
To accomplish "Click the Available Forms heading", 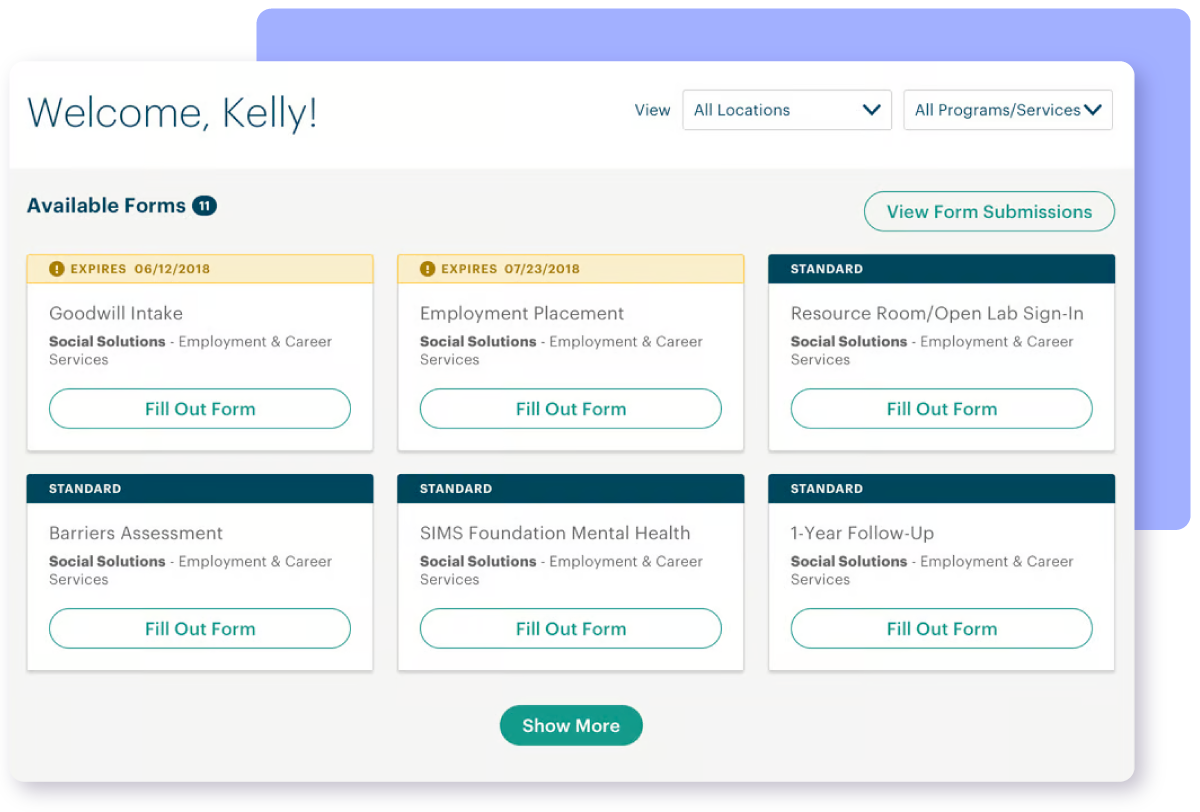I will pos(106,206).
